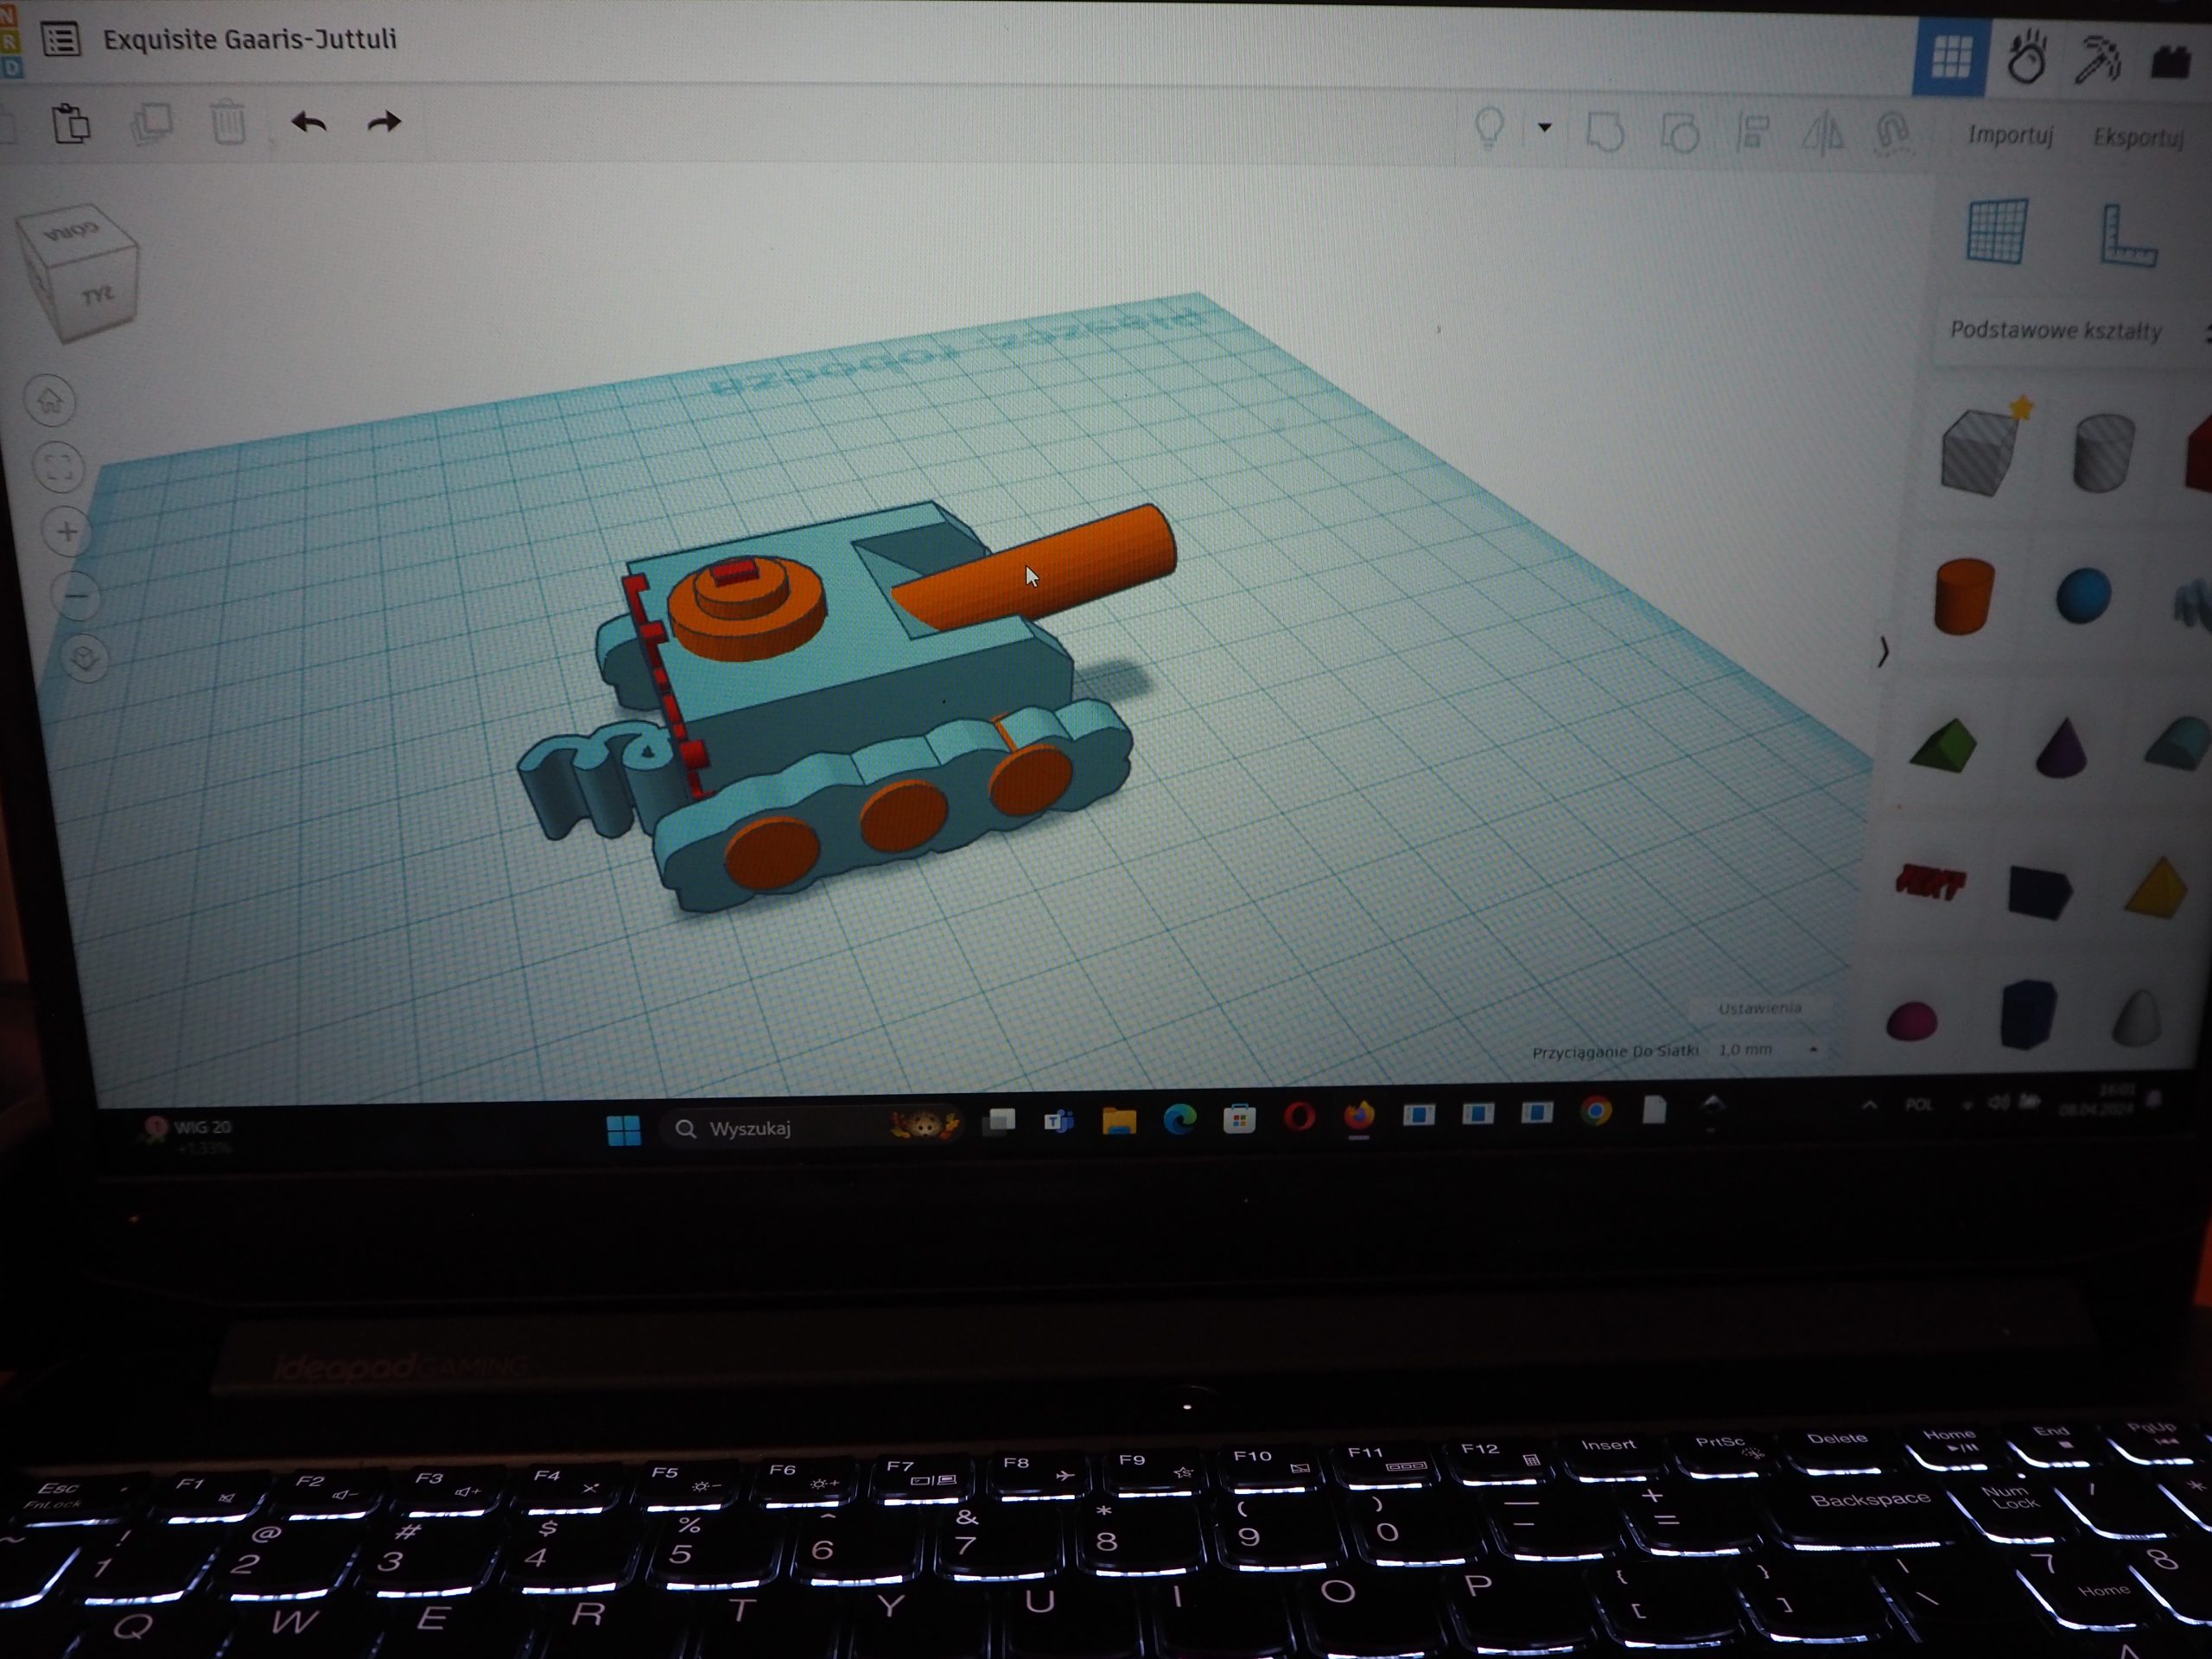Image resolution: width=2212 pixels, height=1659 pixels.
Task: Select the orange cannon barrel on the tank
Action: (1040, 565)
